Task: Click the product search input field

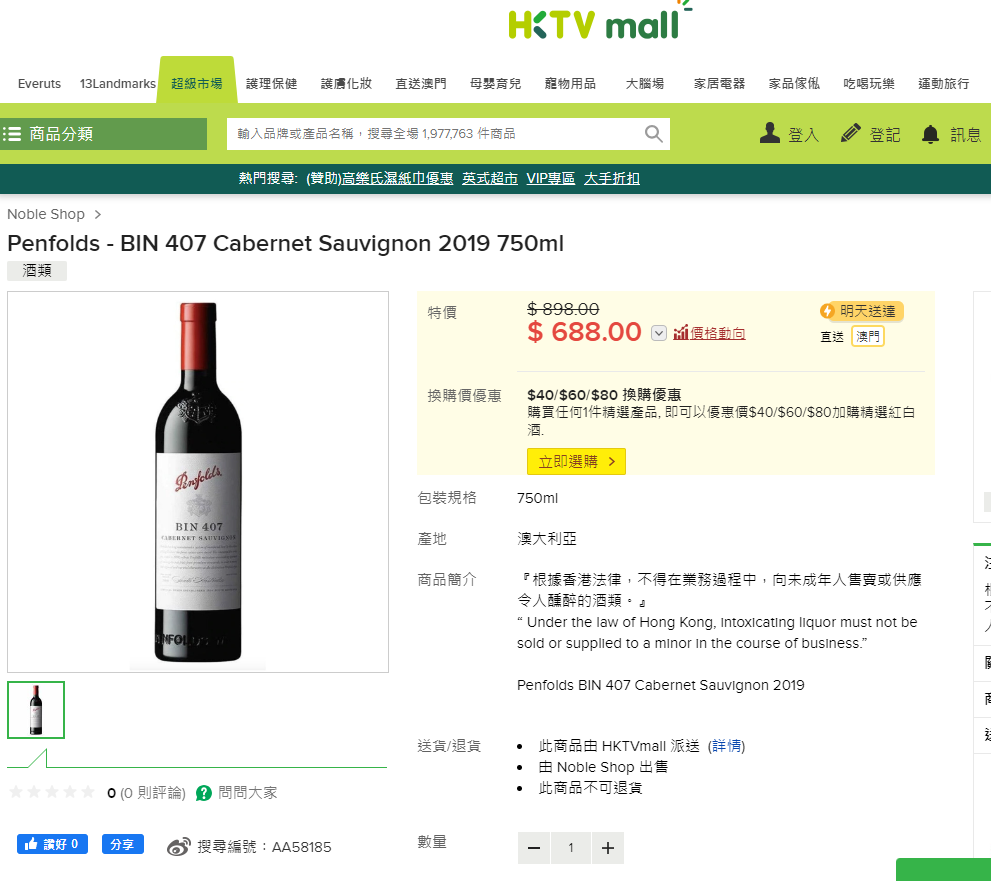Action: point(435,134)
